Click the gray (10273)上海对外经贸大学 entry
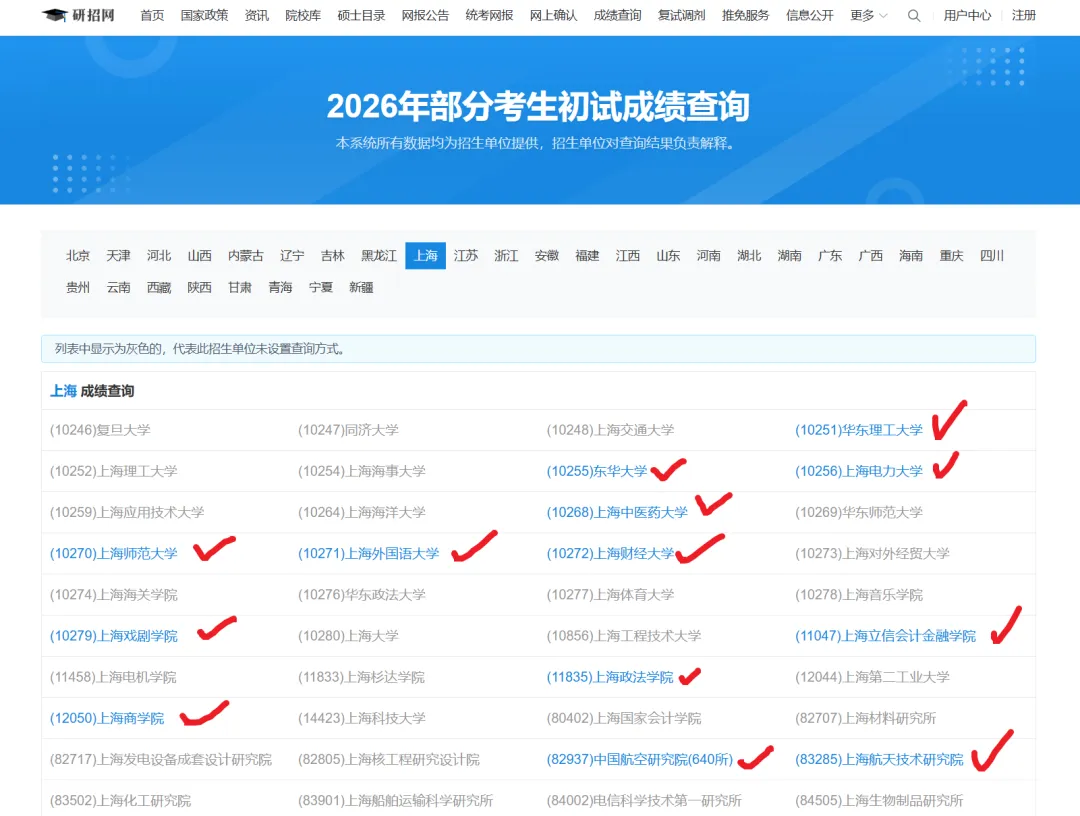 coord(872,554)
